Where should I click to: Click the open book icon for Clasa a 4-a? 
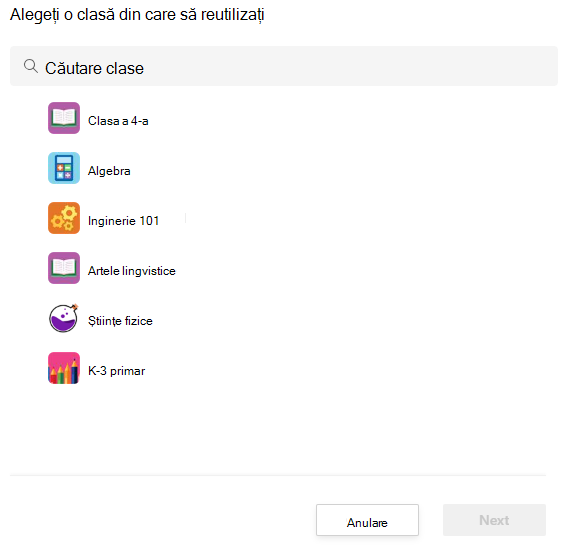click(64, 118)
